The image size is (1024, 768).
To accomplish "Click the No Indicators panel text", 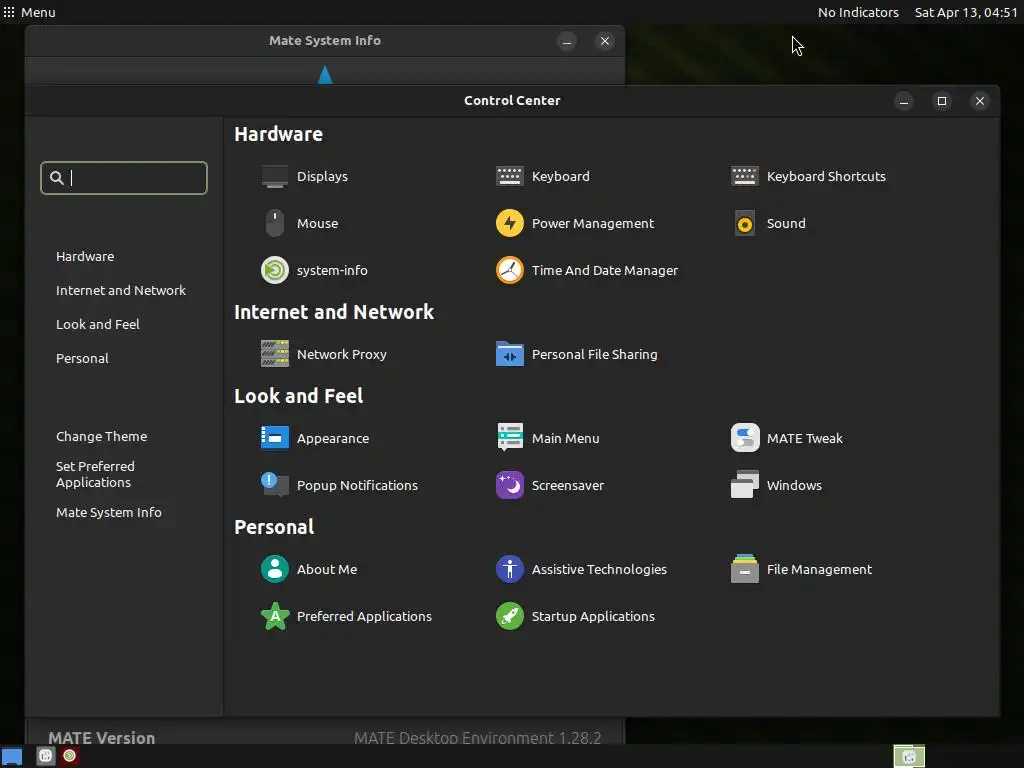I will click(858, 12).
